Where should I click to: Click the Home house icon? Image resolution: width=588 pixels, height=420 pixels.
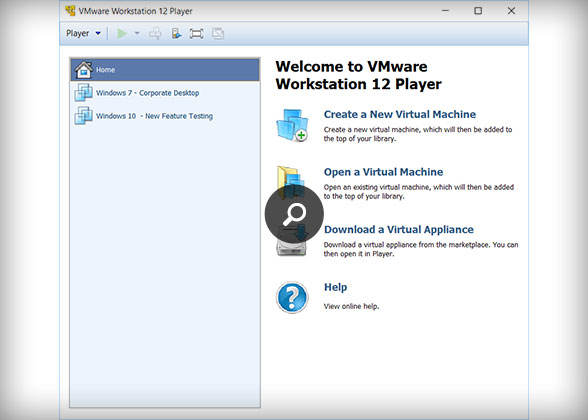click(x=83, y=69)
